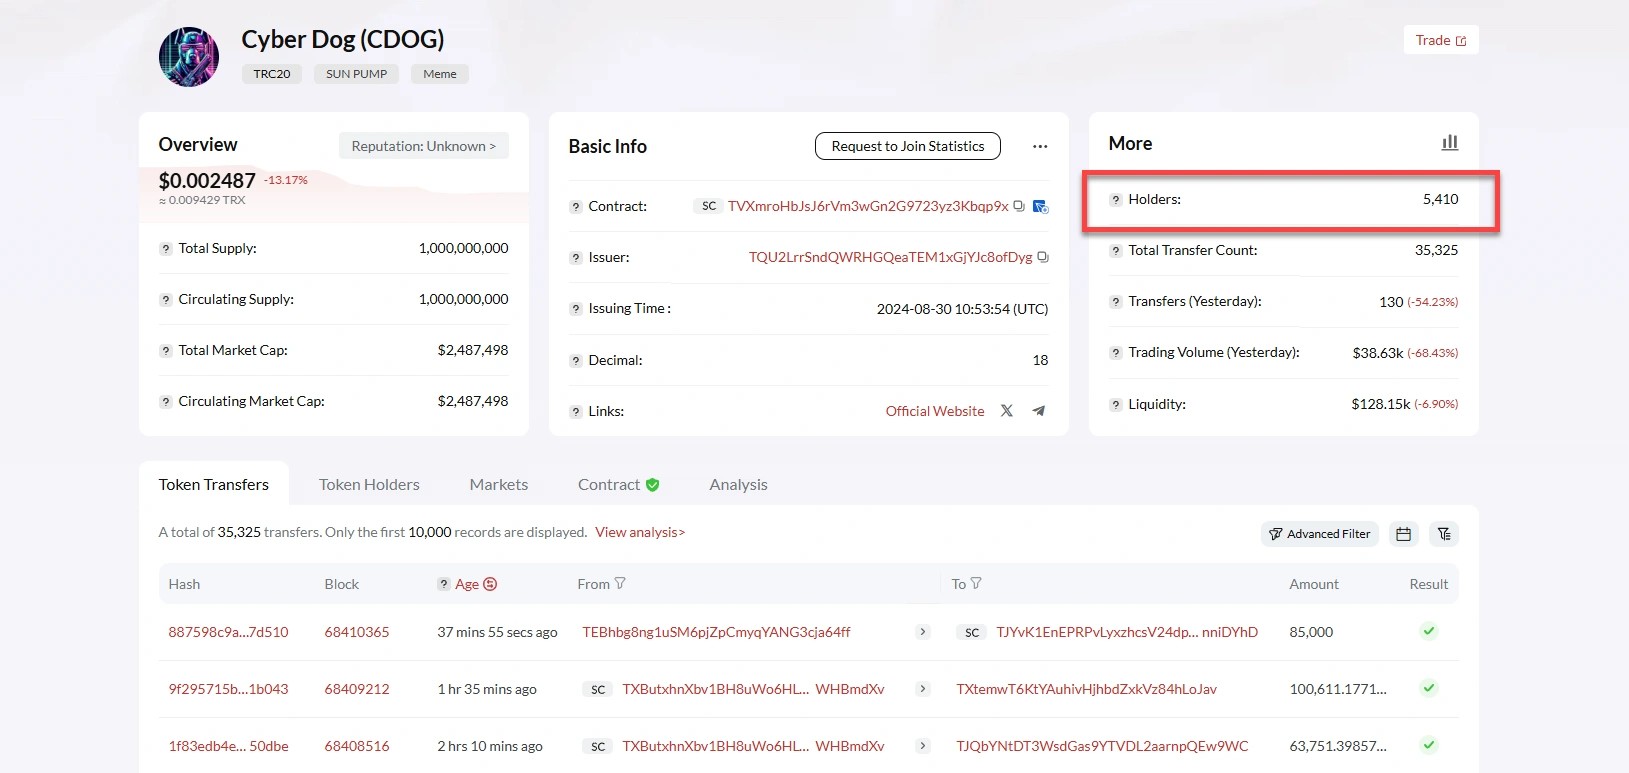Screen dimensions: 1629x773
Task: Open transaction hash 887598c9a...7d510
Action: [x=228, y=632]
